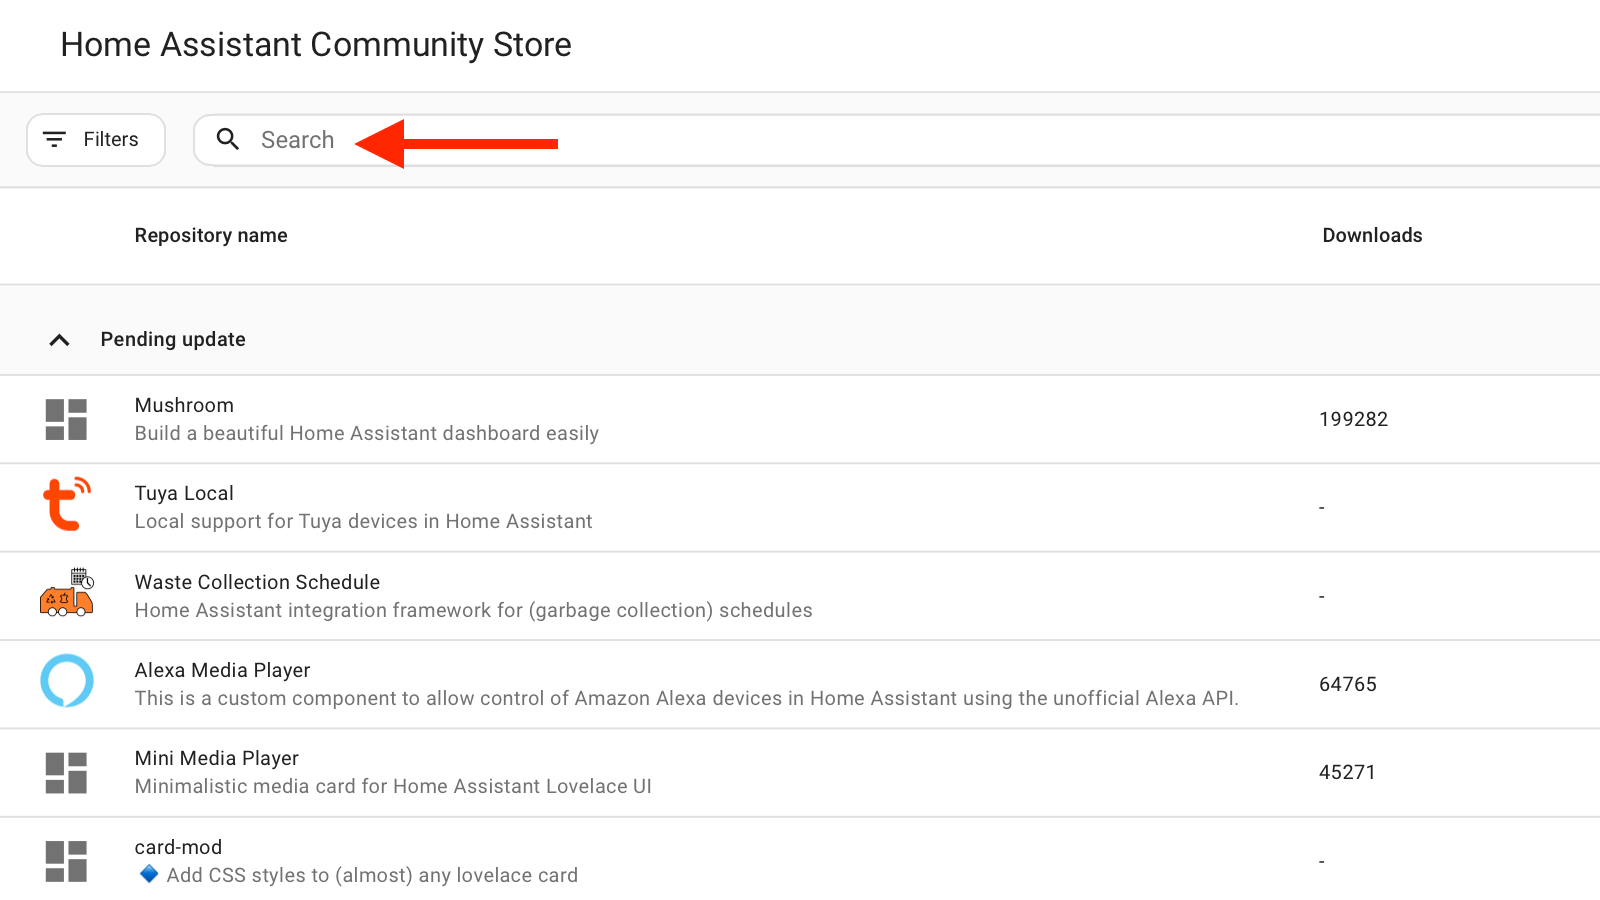The height and width of the screenshot is (900, 1600).
Task: Click Mini Media Player download count 45271
Action: pos(1347,772)
